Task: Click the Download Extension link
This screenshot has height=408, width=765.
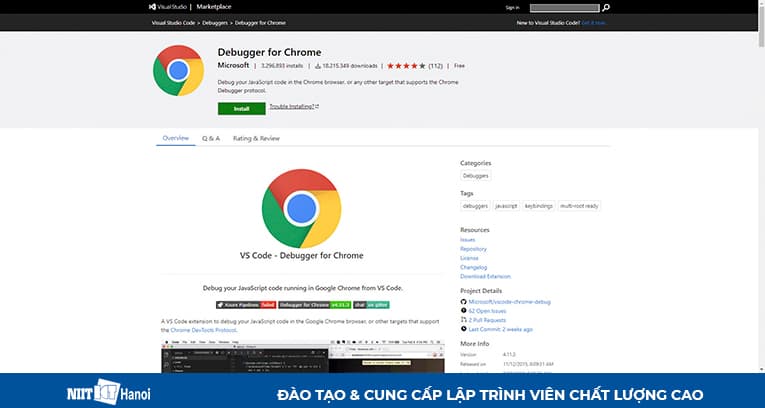Action: (485, 277)
